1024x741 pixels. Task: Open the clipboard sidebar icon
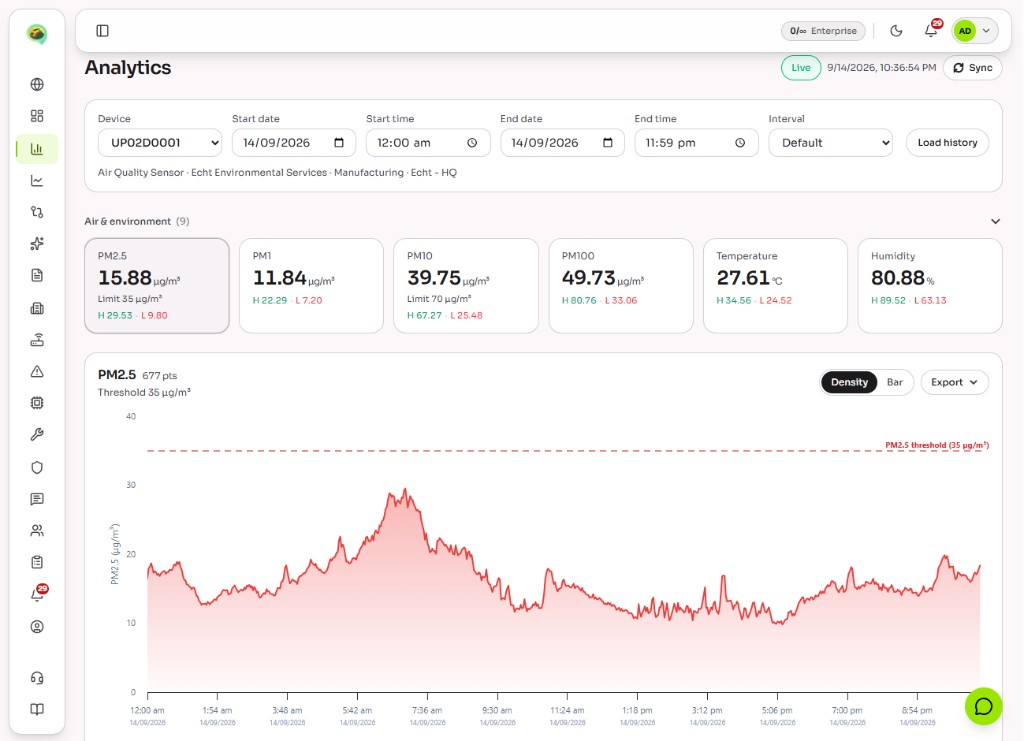pyautogui.click(x=37, y=562)
